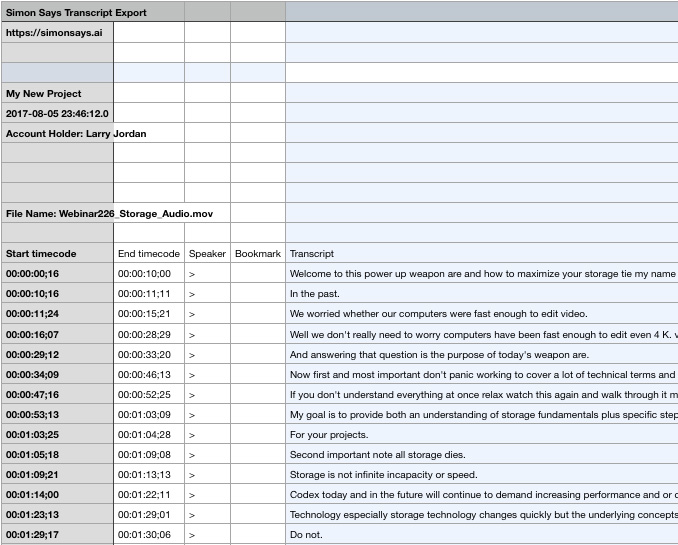Select transcript 'Storage is not infinite incapacity'
Image resolution: width=678 pixels, height=545 pixels.
pyautogui.click(x=482, y=474)
